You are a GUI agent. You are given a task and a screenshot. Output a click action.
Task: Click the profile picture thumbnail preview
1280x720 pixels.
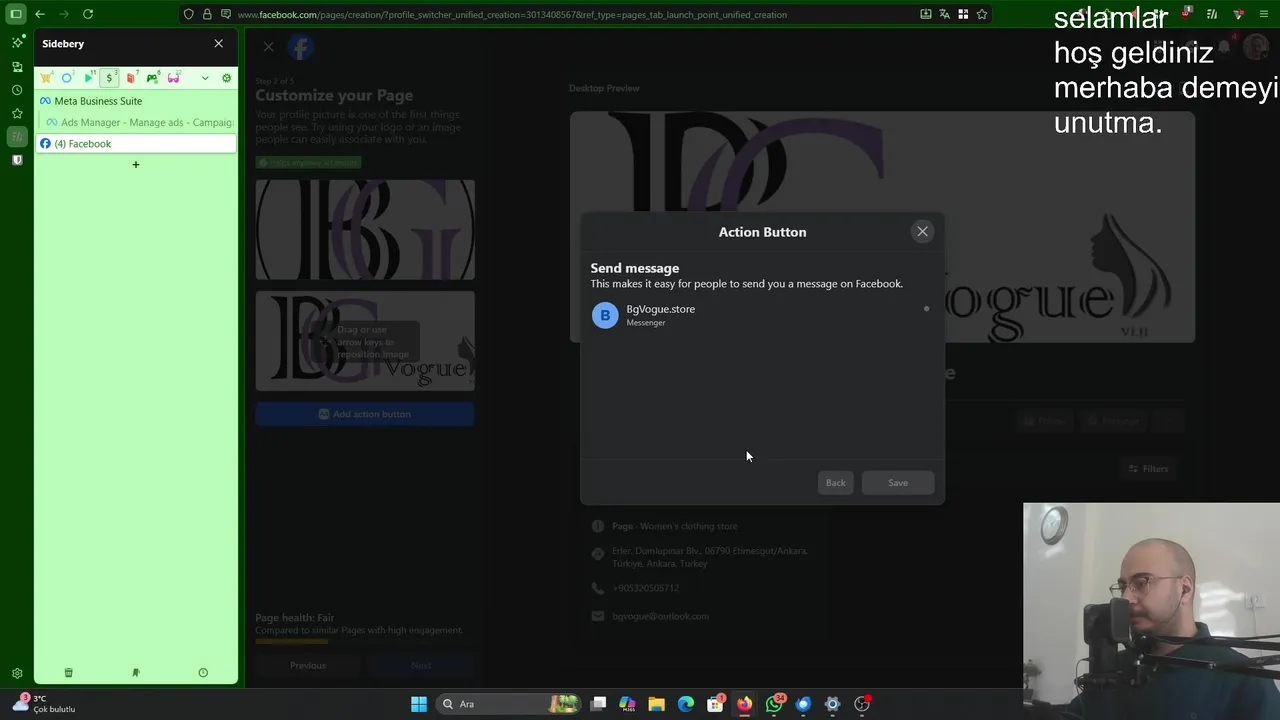[365, 230]
